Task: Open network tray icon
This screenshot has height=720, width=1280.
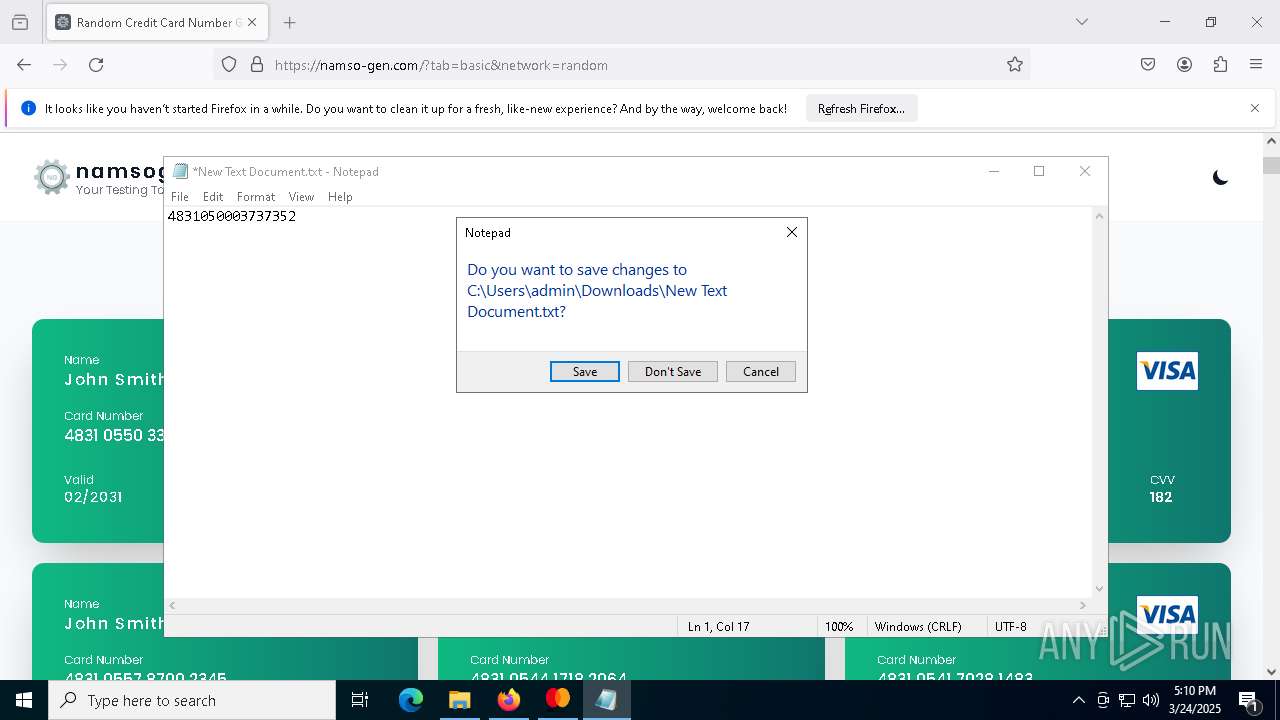Action: (x=1127, y=700)
